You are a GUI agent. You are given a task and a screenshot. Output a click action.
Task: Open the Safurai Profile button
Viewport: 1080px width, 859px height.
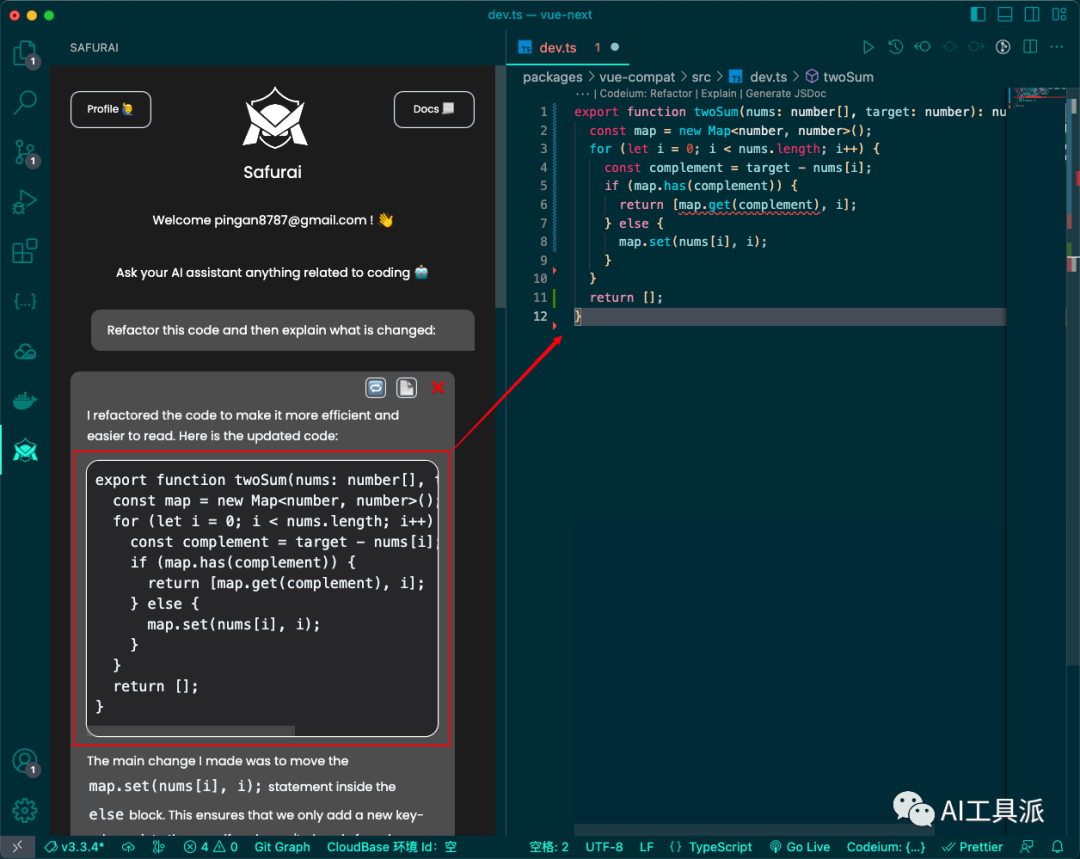(x=110, y=110)
